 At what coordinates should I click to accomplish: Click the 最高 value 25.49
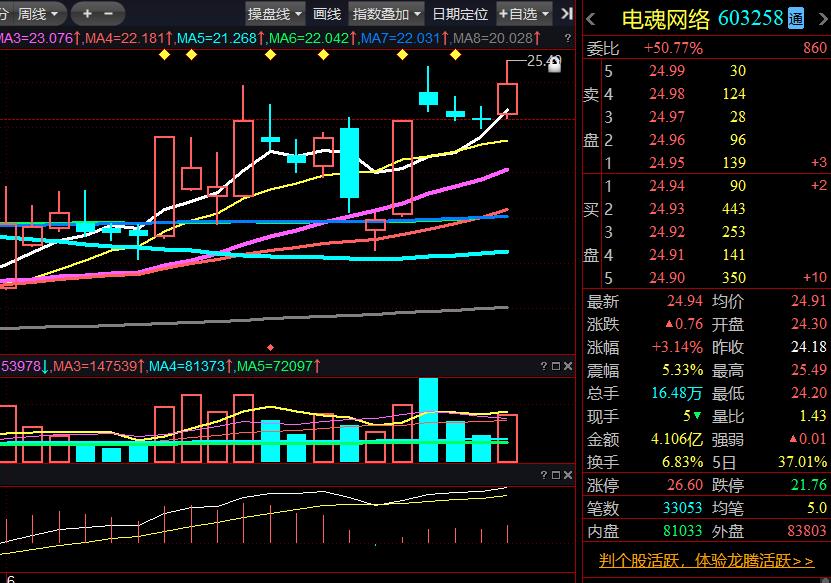click(808, 370)
